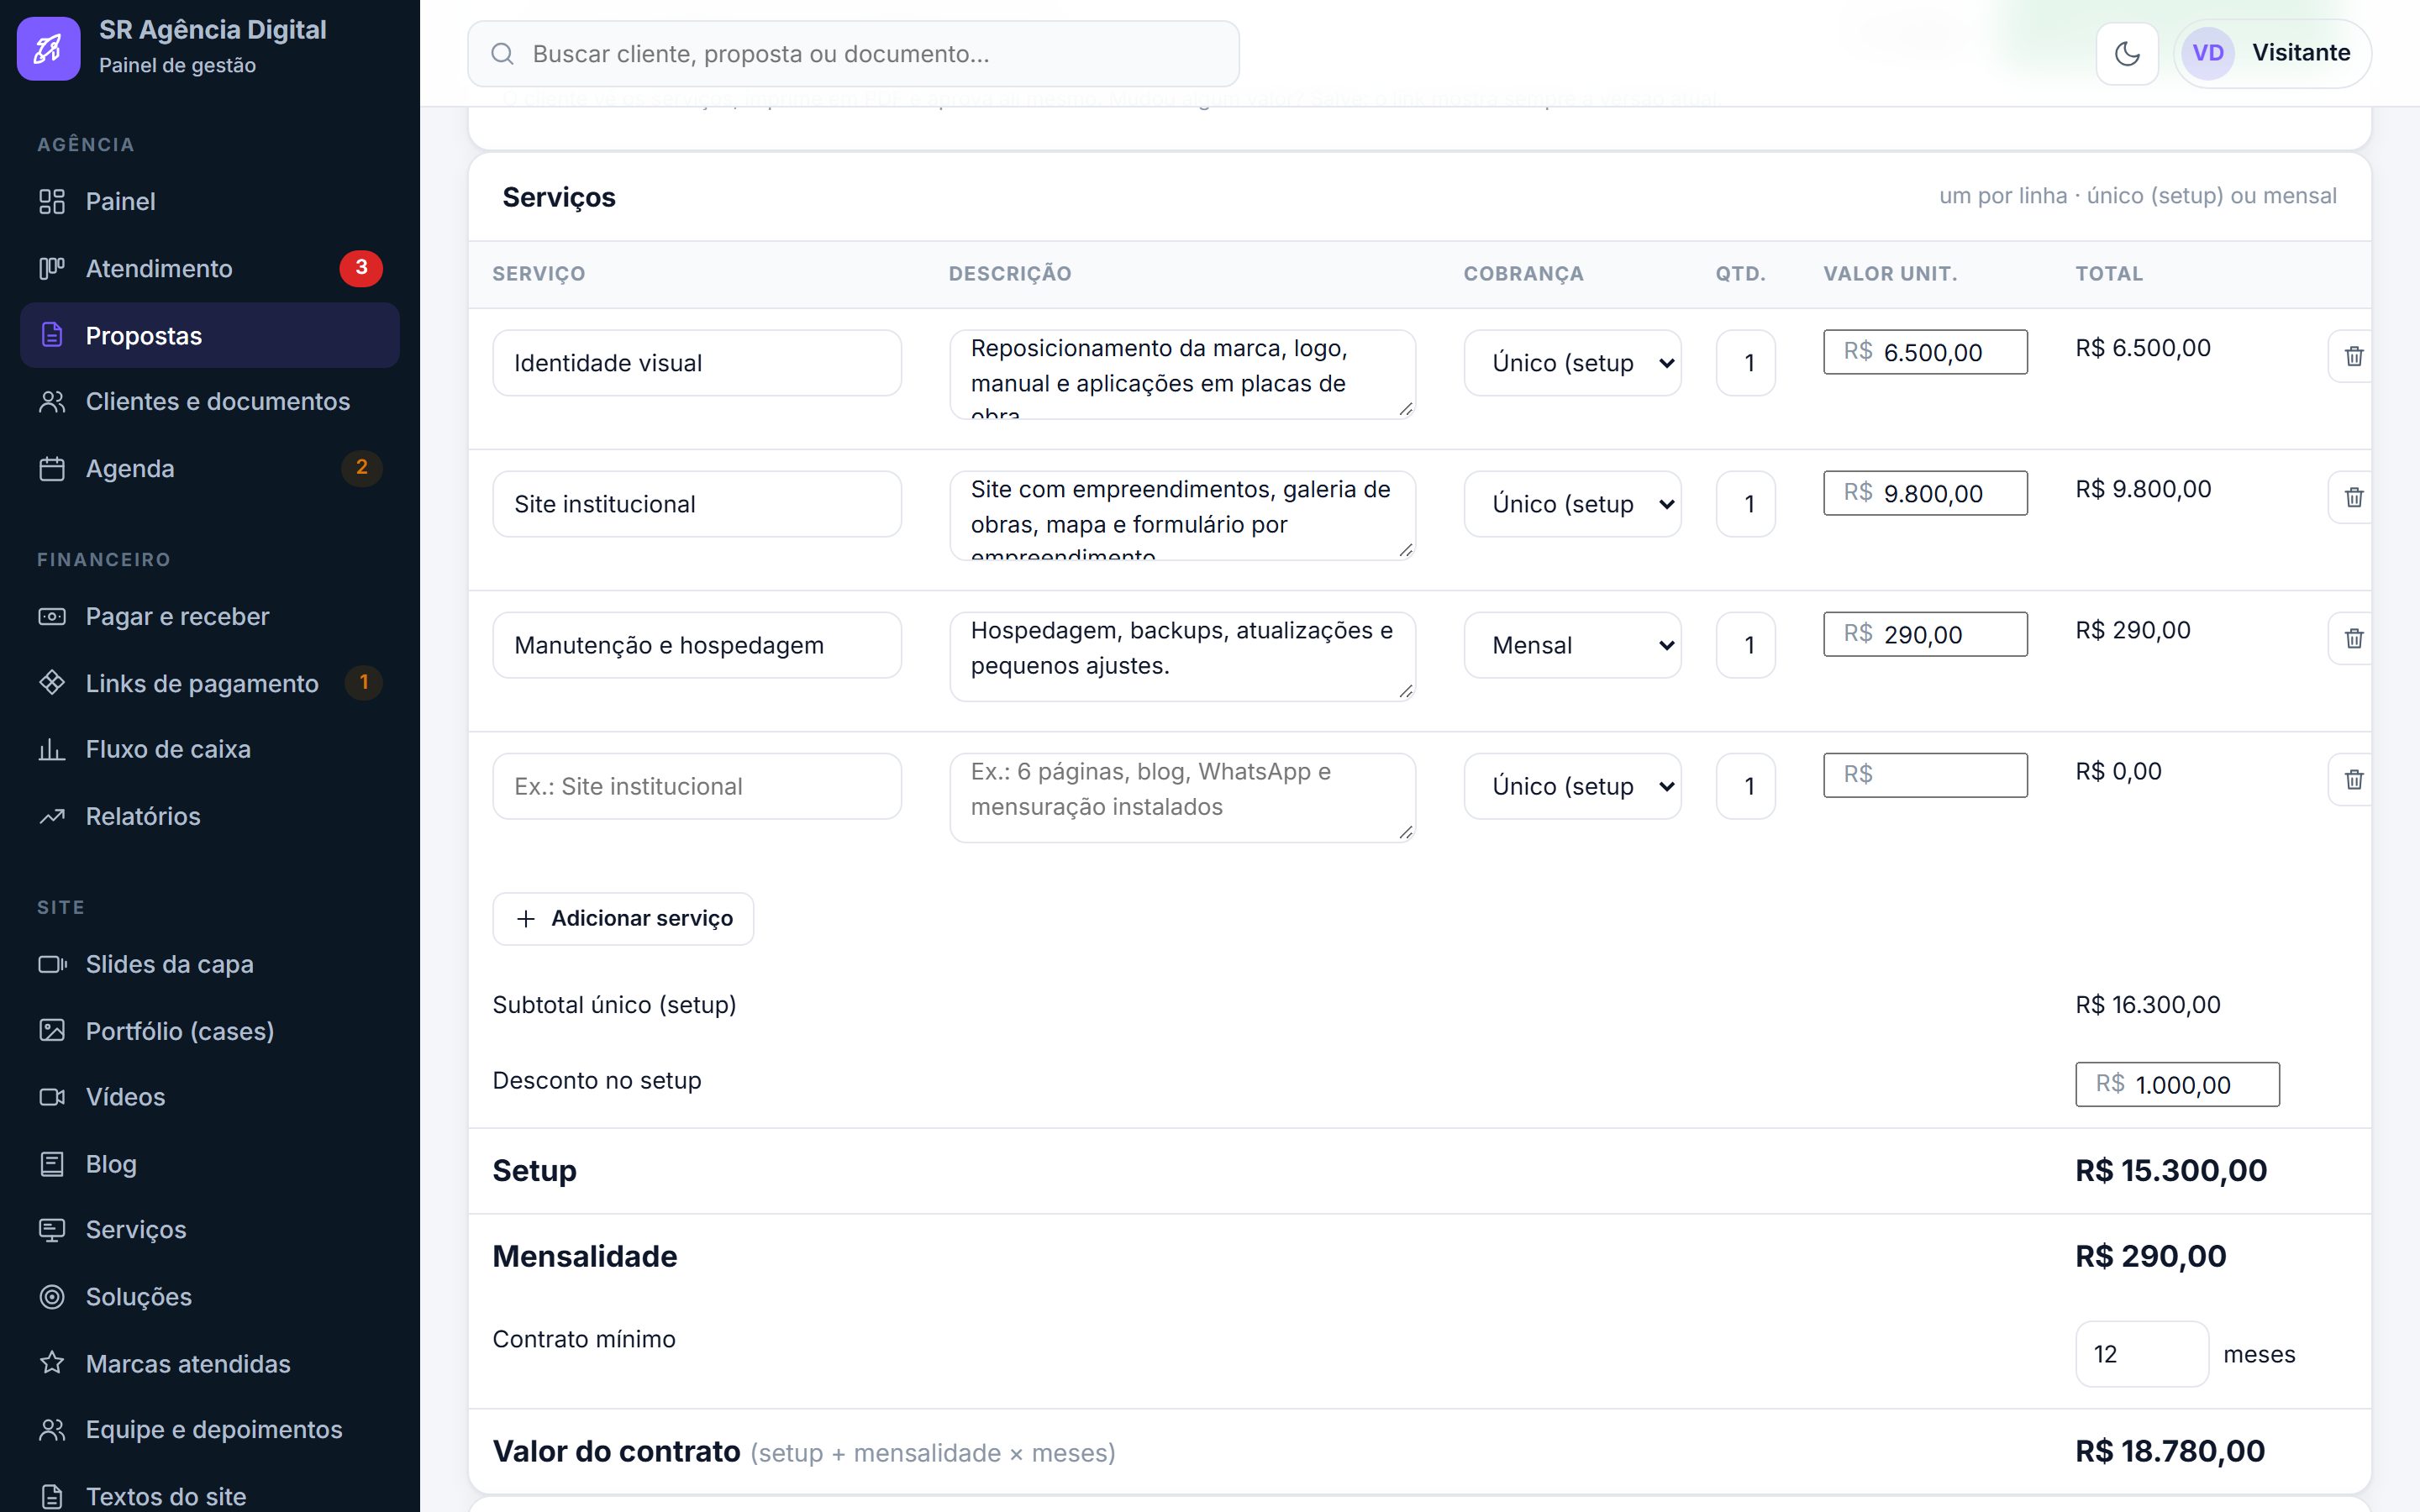Open Cobrança dropdown for Identidade visual
This screenshot has height=1512, width=2420.
[1573, 363]
